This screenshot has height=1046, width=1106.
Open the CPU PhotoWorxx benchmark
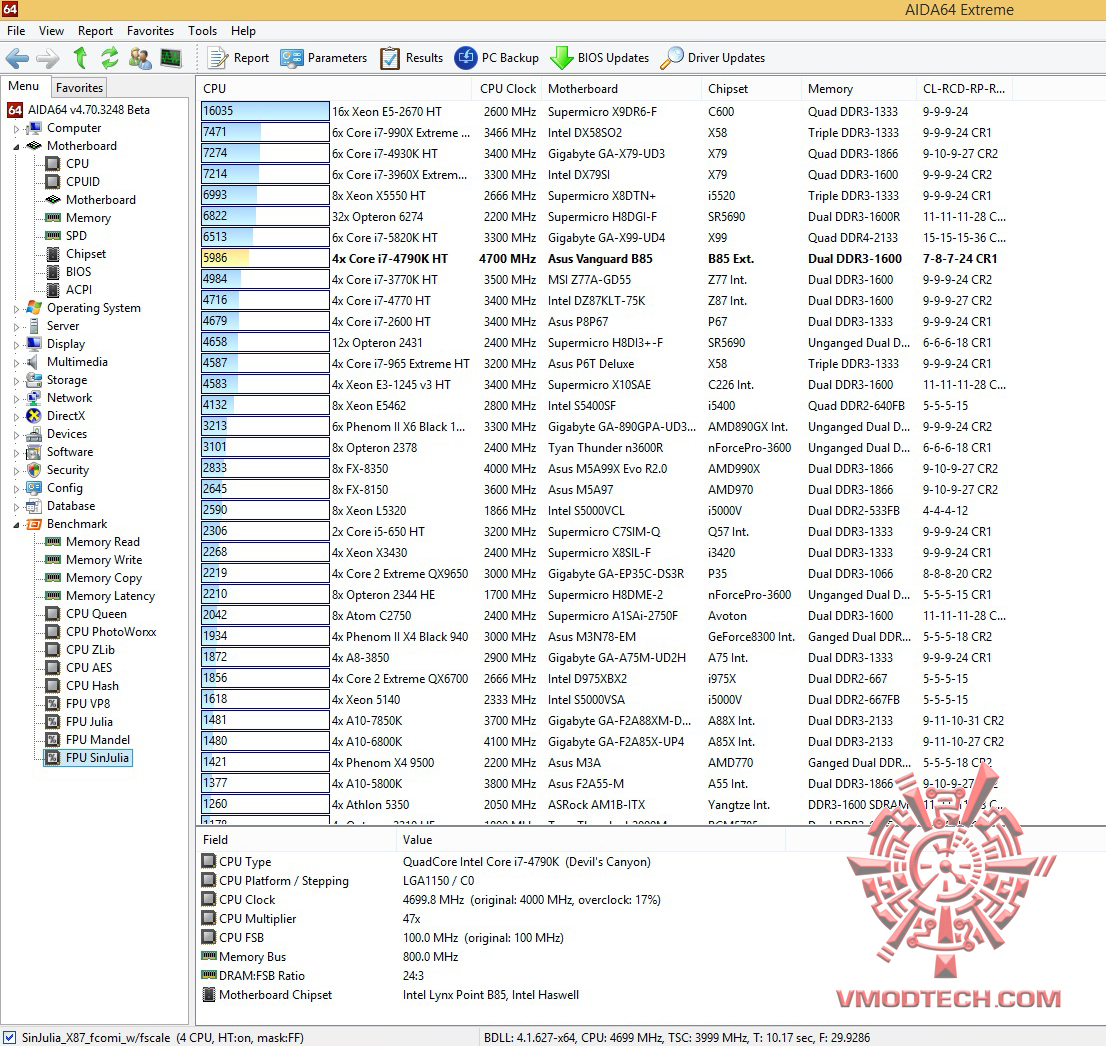[111, 631]
